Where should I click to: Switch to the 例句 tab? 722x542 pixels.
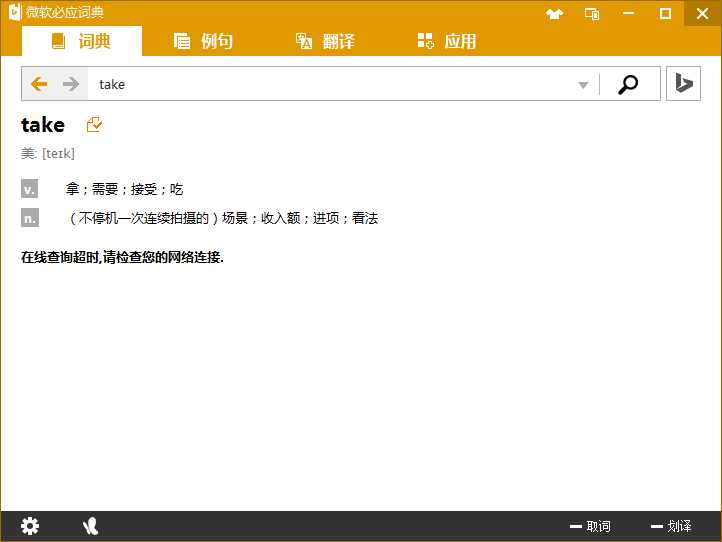point(203,41)
